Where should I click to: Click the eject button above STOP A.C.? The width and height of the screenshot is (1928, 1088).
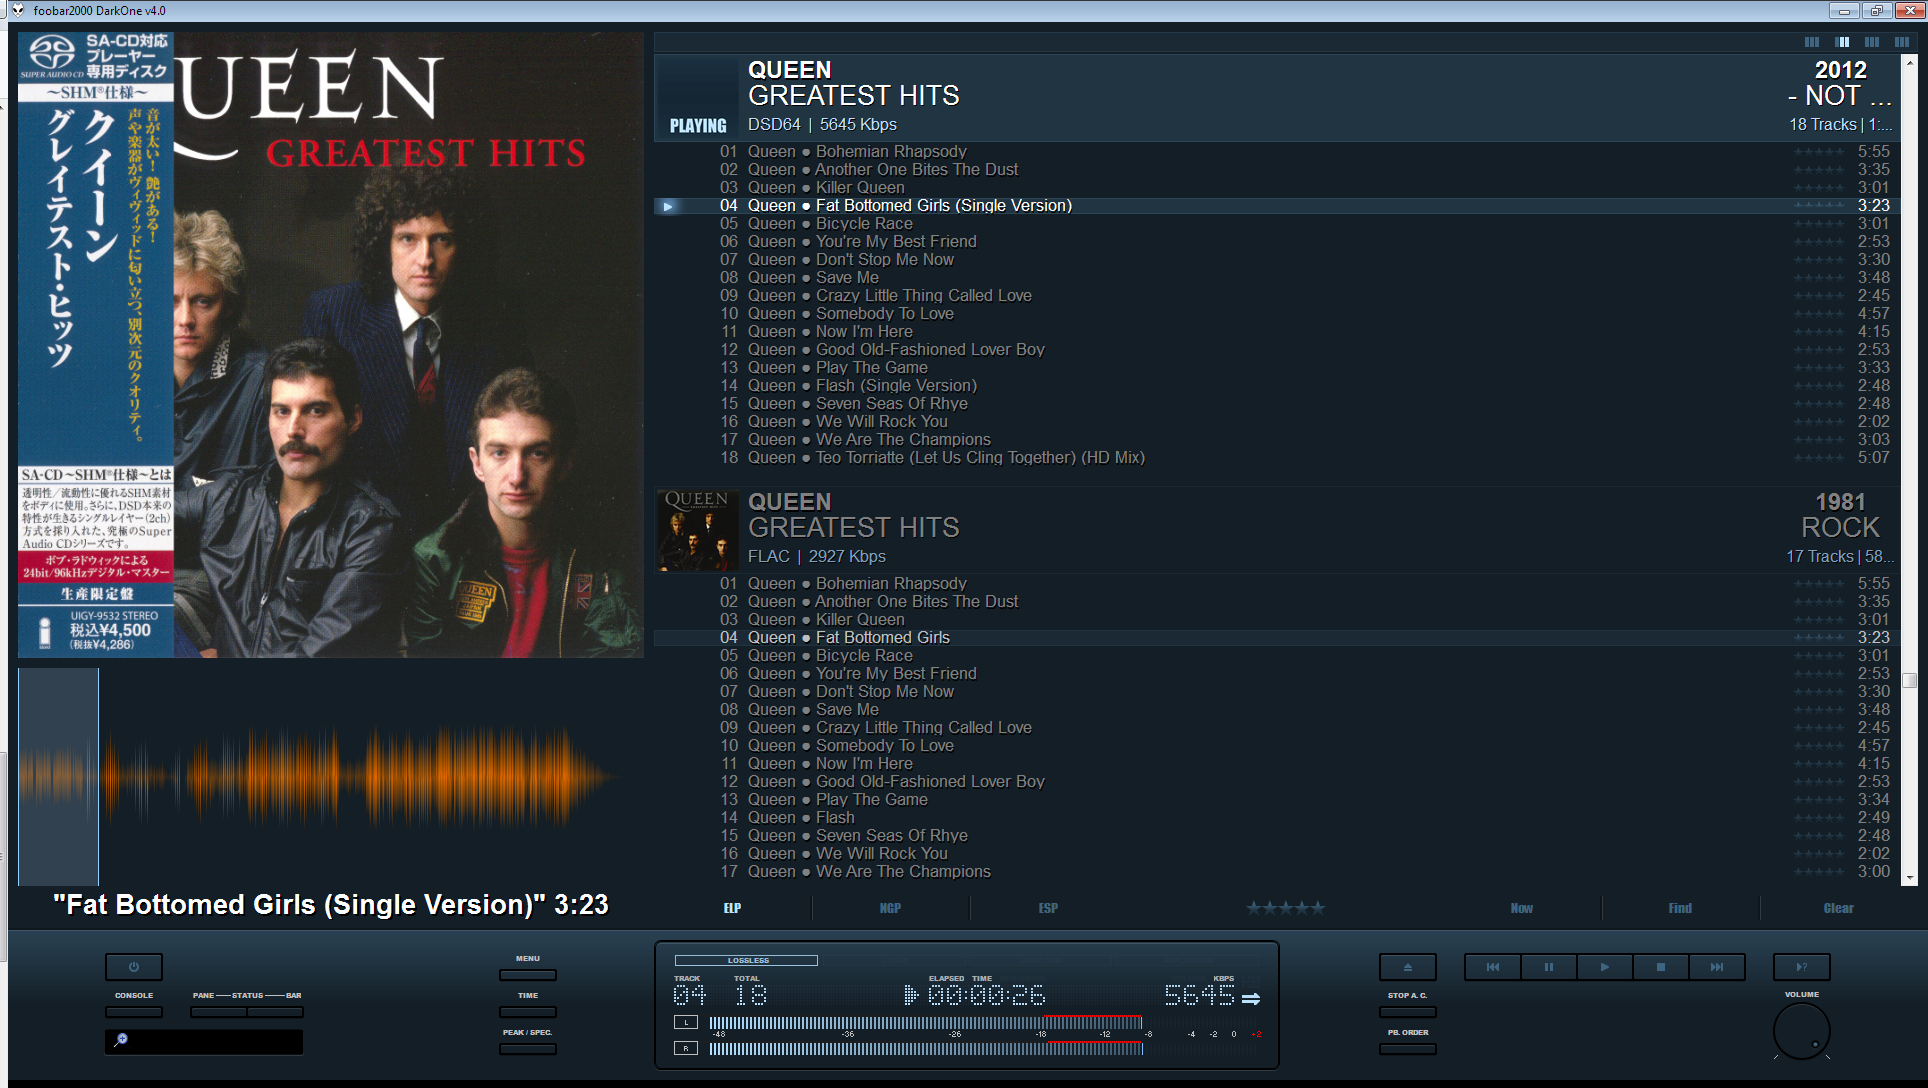click(1407, 967)
